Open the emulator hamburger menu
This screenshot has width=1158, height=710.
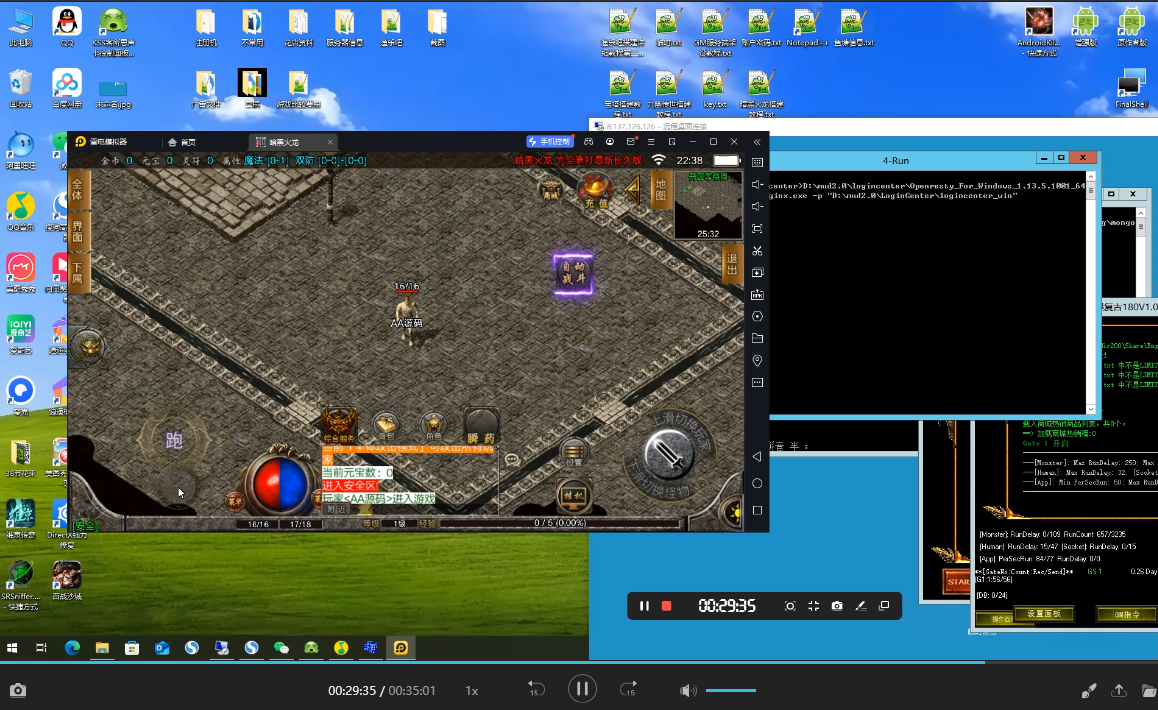(x=651, y=141)
